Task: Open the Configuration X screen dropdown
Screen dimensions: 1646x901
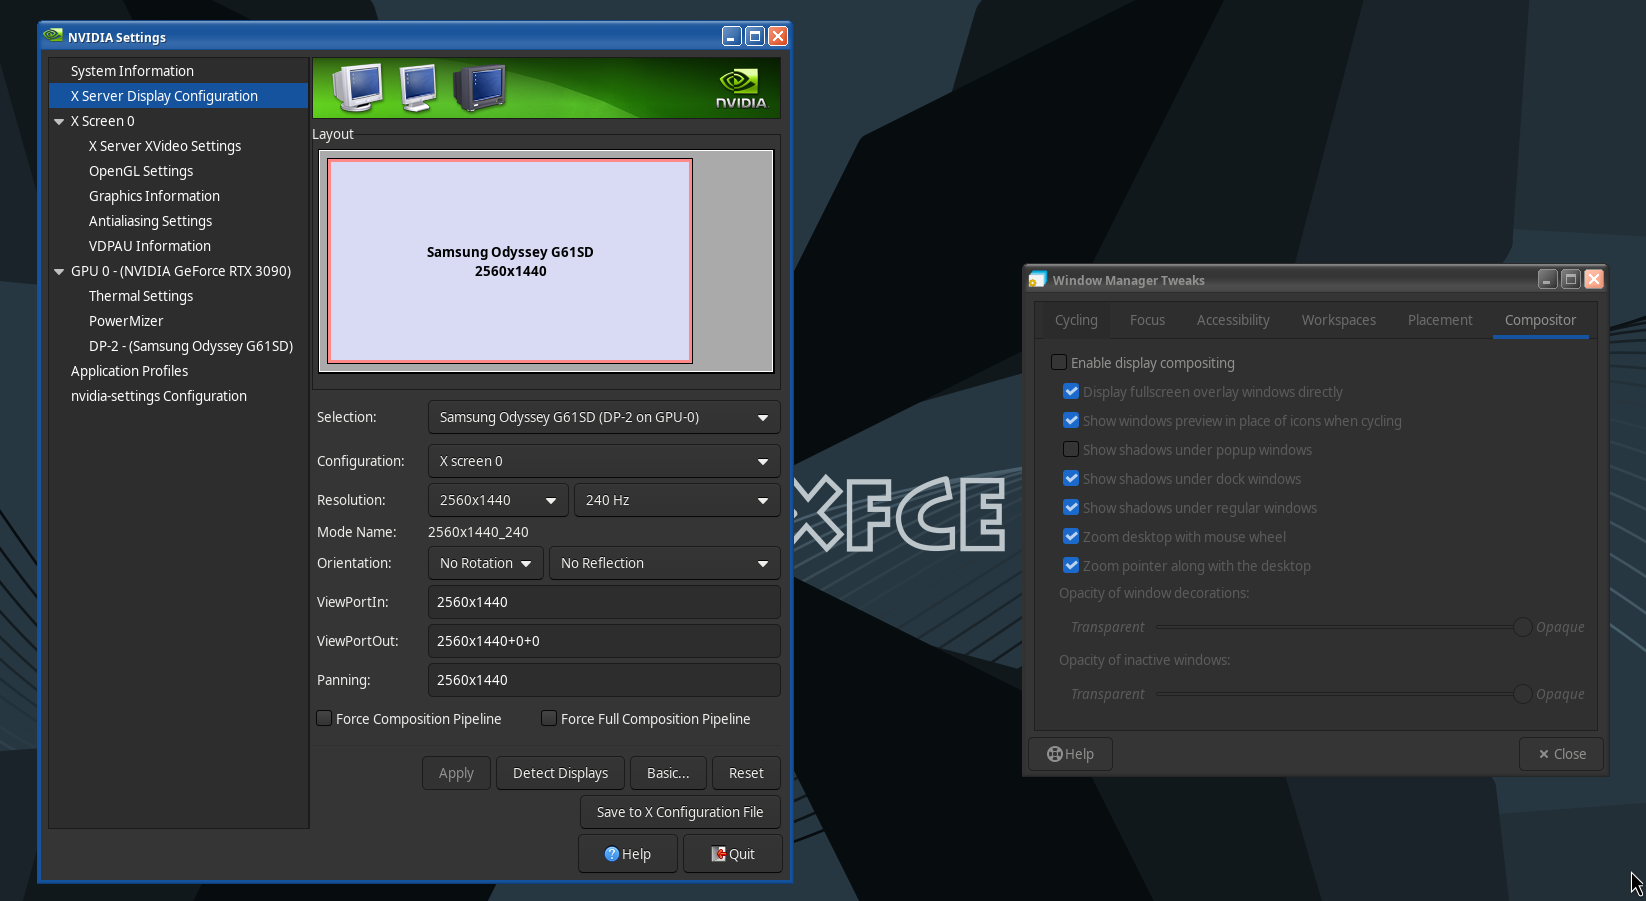Action: pyautogui.click(x=604, y=461)
